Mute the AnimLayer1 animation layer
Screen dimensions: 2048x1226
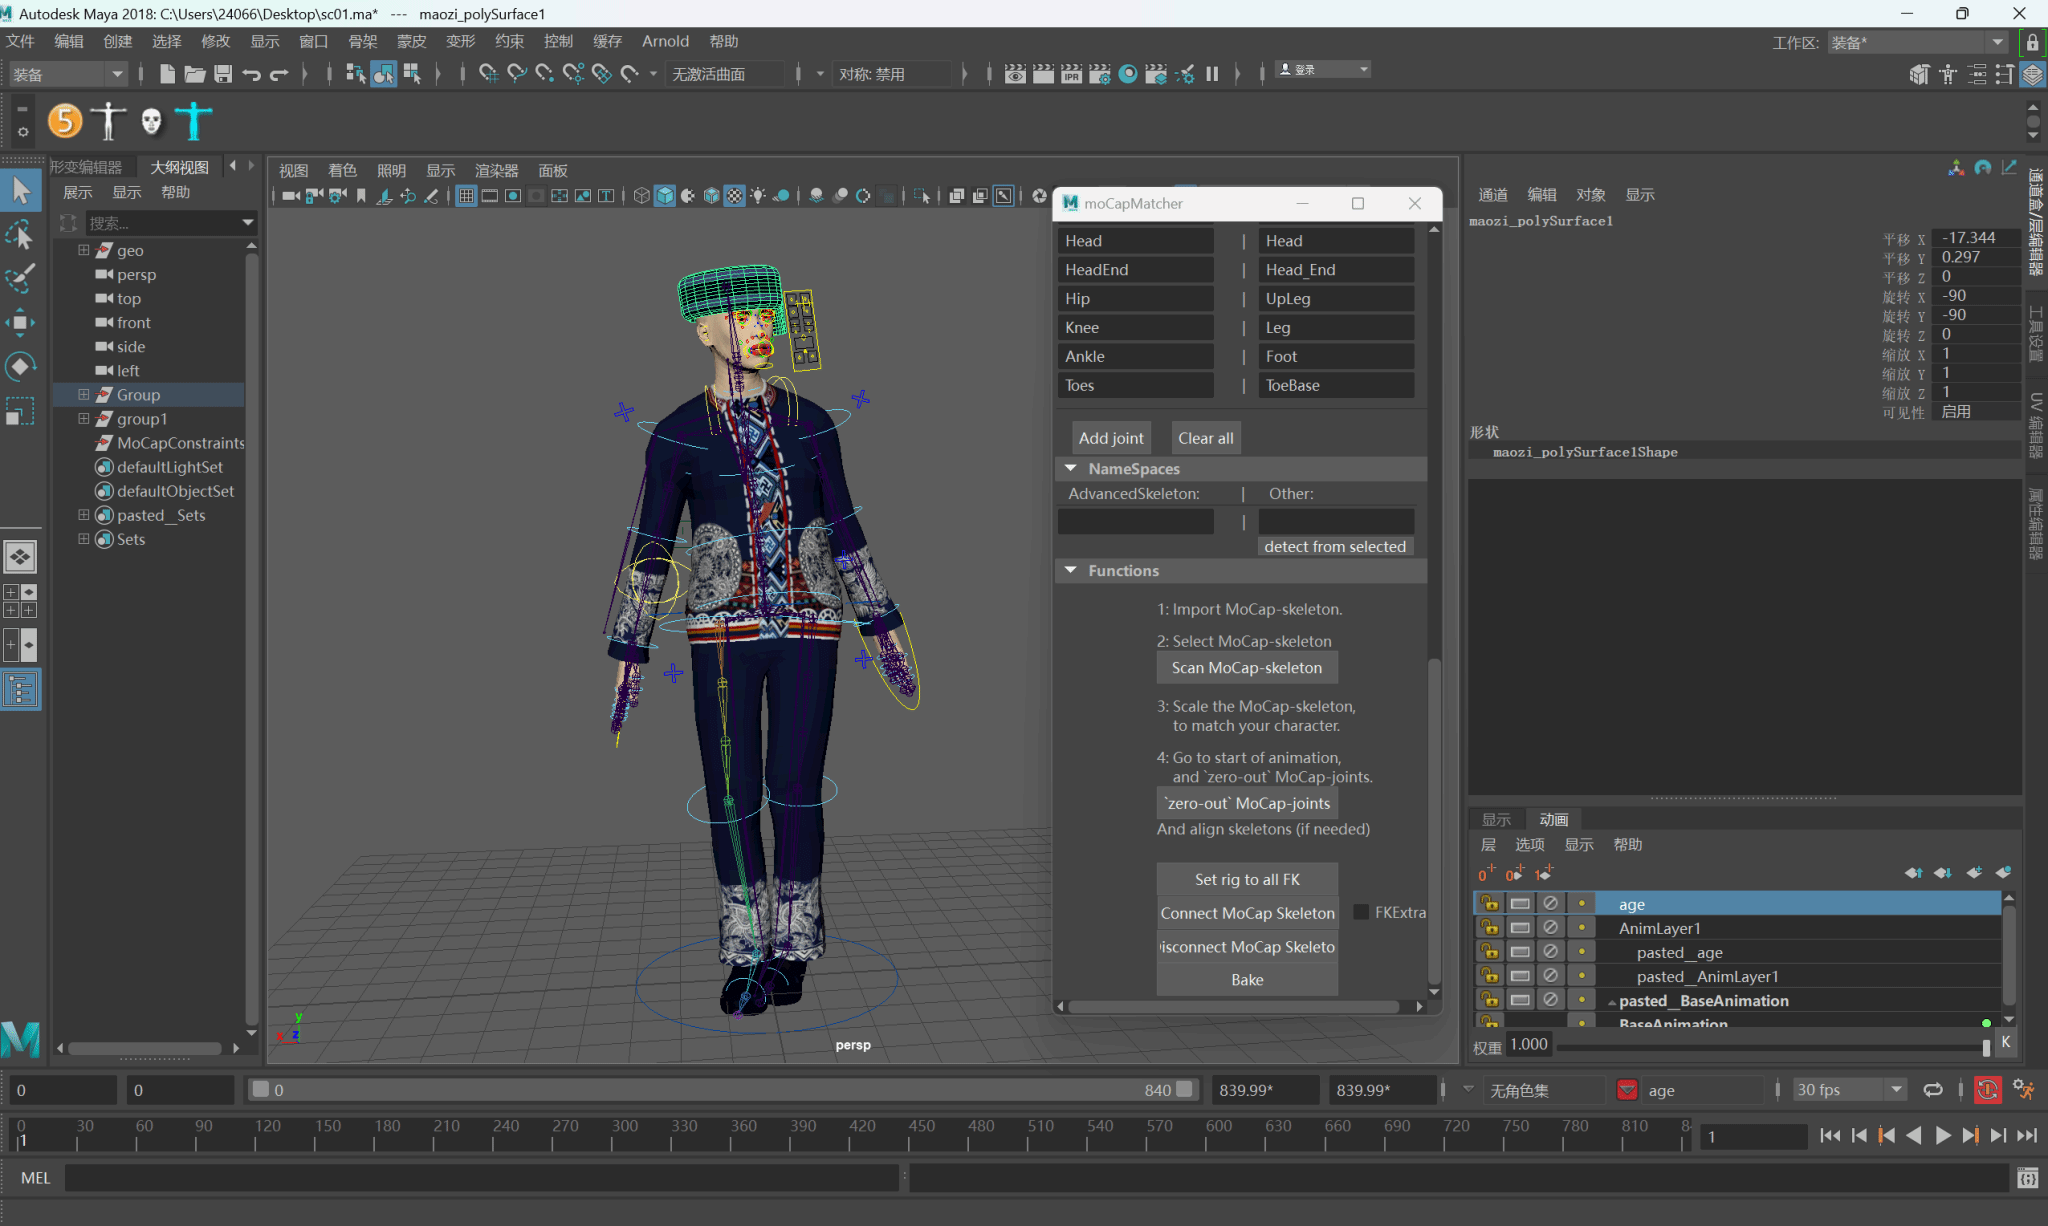[1550, 927]
